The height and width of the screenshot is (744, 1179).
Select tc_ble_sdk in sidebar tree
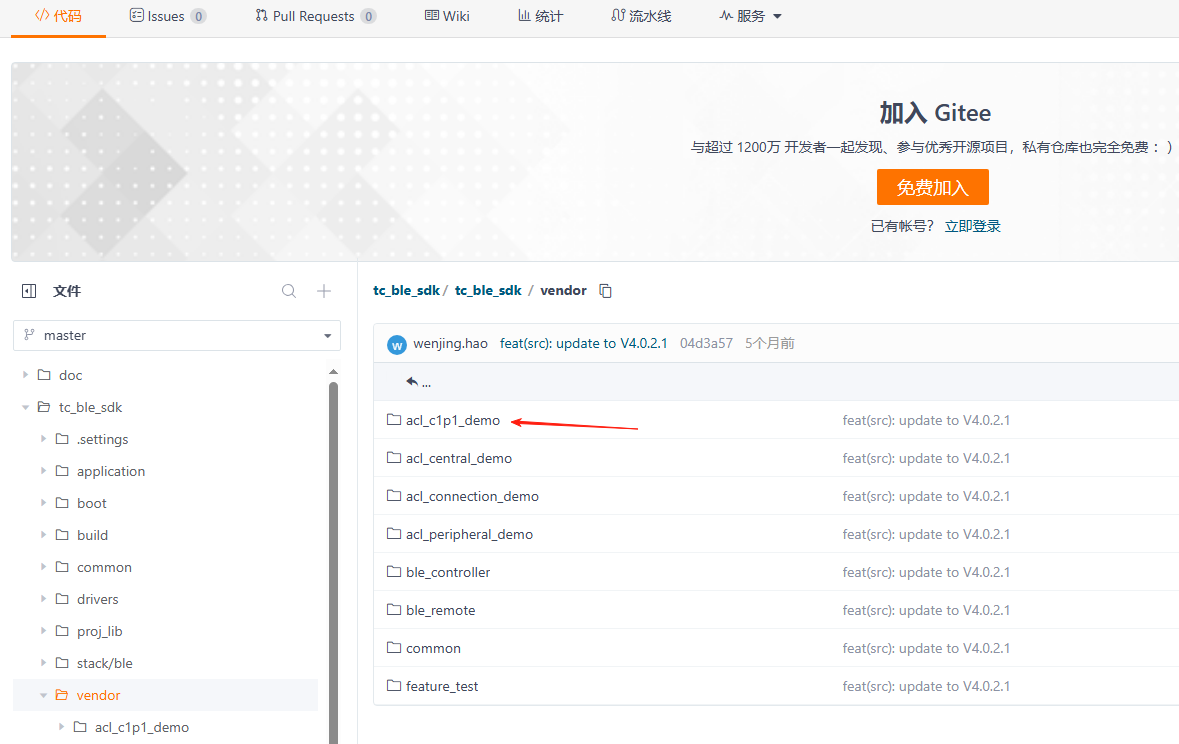(90, 407)
